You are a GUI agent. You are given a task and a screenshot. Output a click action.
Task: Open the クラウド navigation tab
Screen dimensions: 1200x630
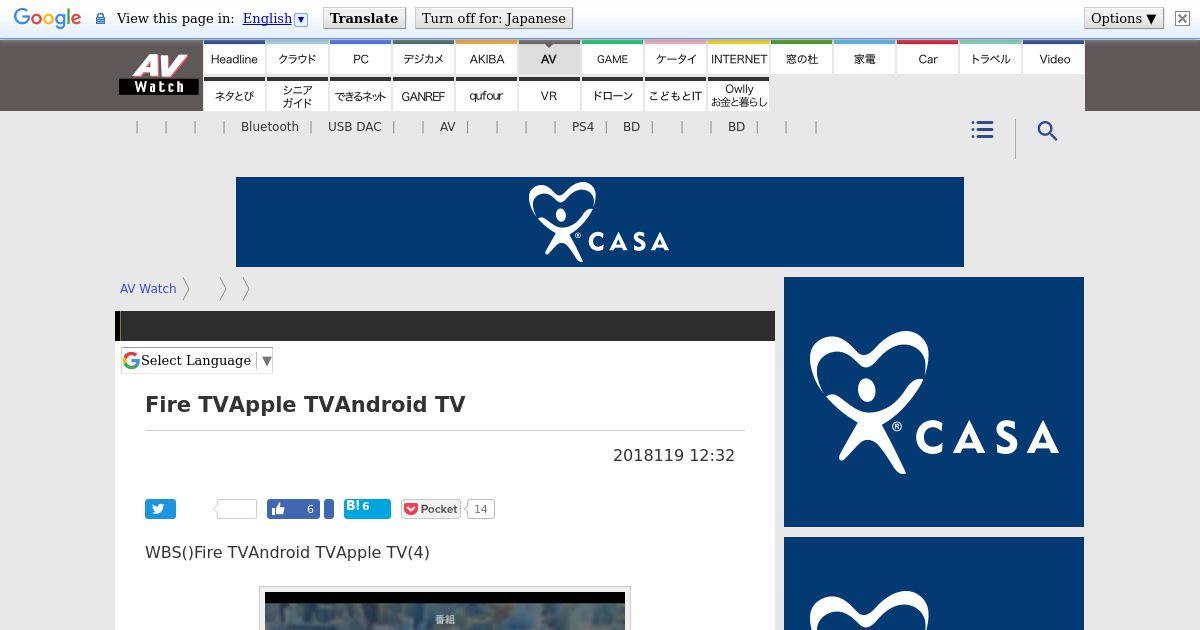pos(297,58)
